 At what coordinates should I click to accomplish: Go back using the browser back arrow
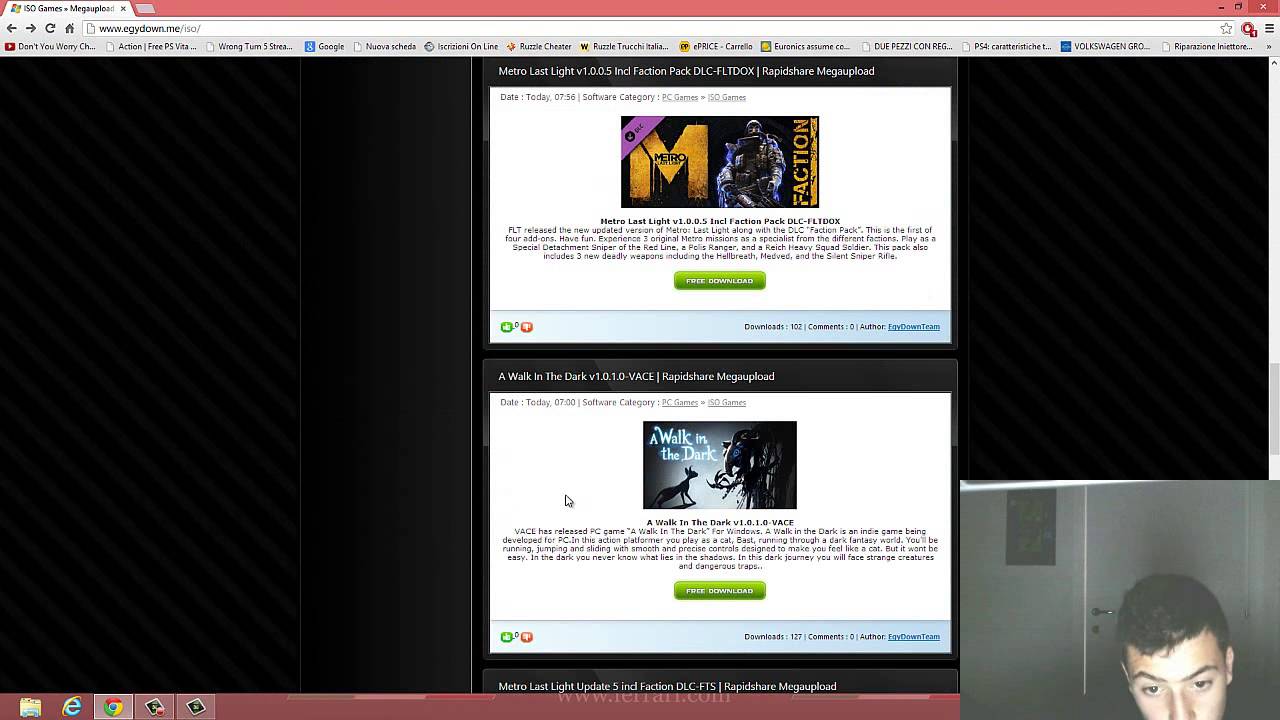tap(11, 28)
